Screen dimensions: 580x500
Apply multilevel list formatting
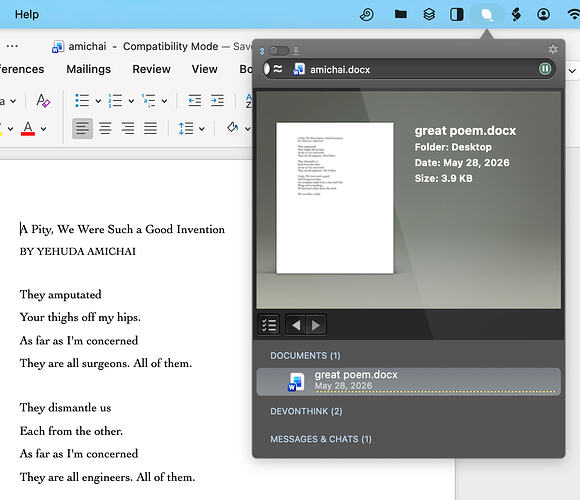coord(149,101)
